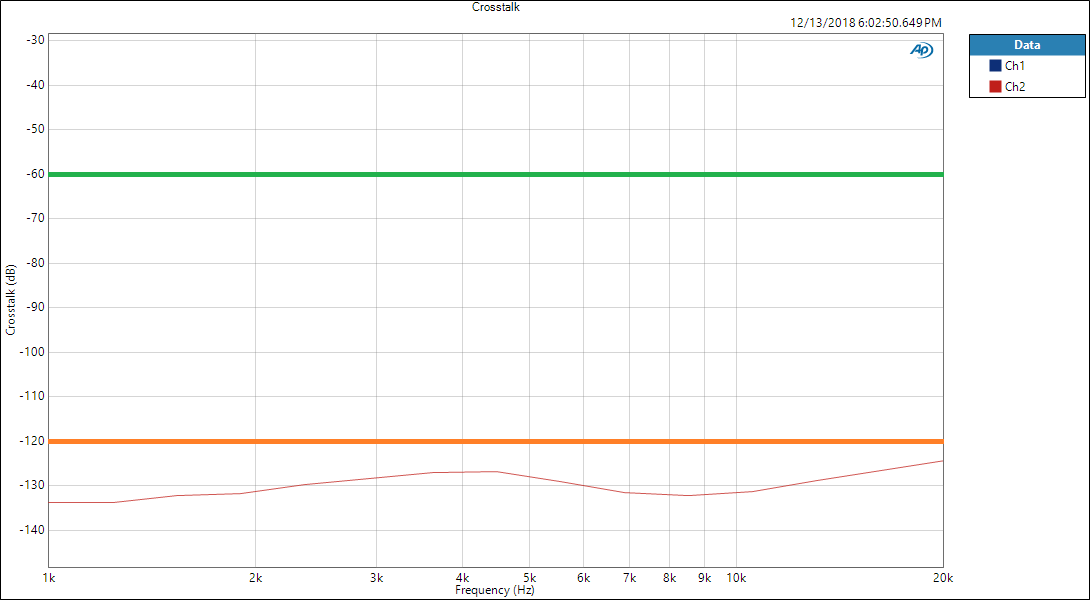
Task: Click the 9k frequency tick label
Action: (704, 577)
